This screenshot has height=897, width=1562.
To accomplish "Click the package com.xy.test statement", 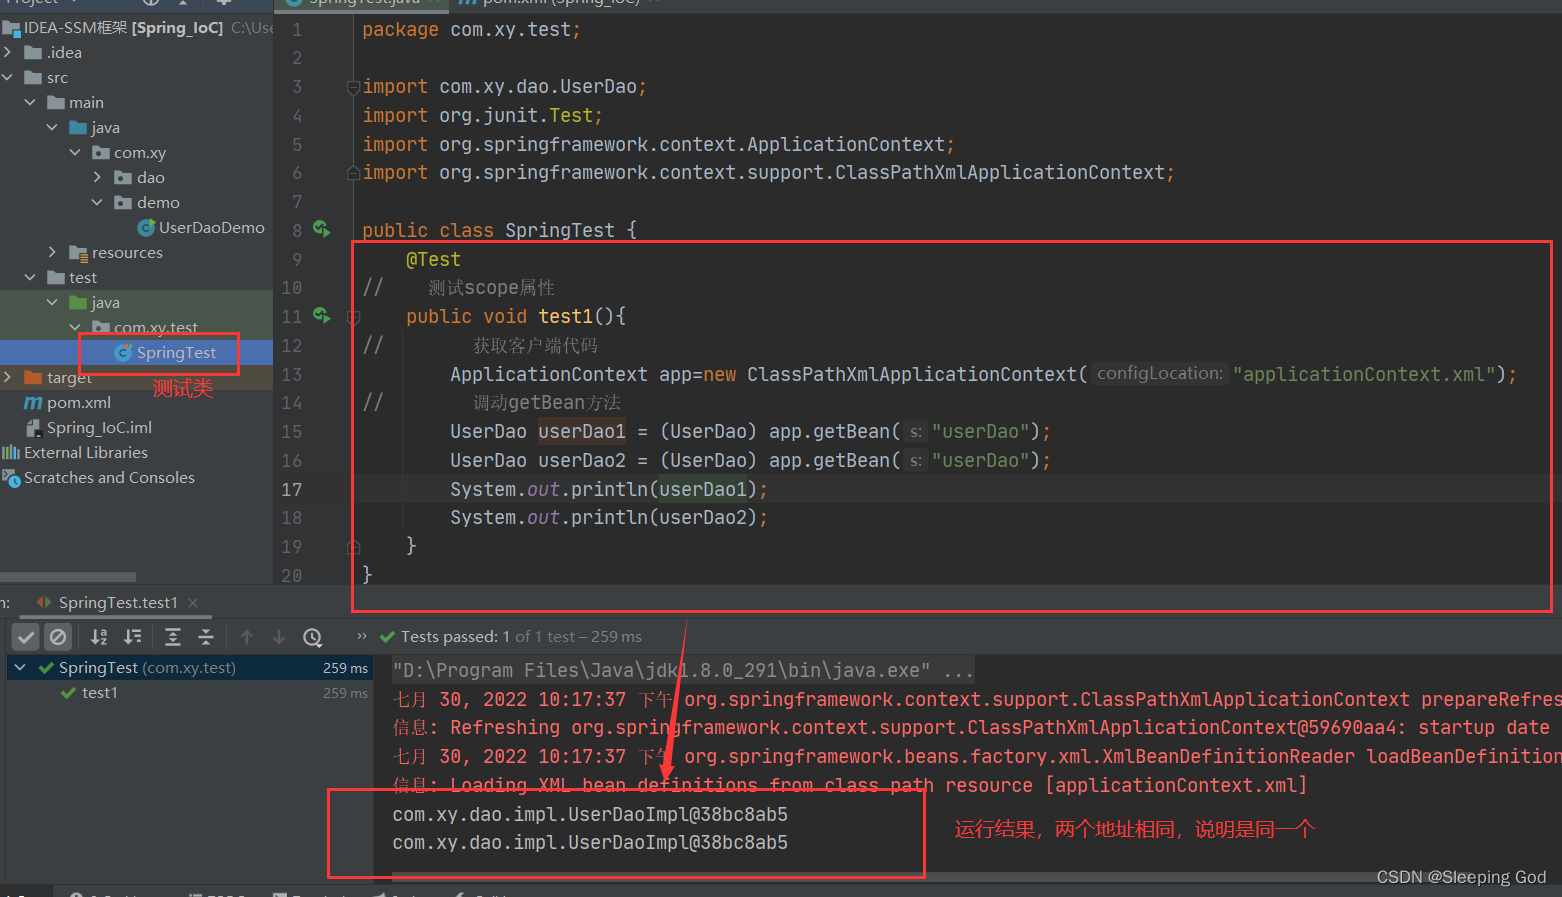I will [471, 30].
